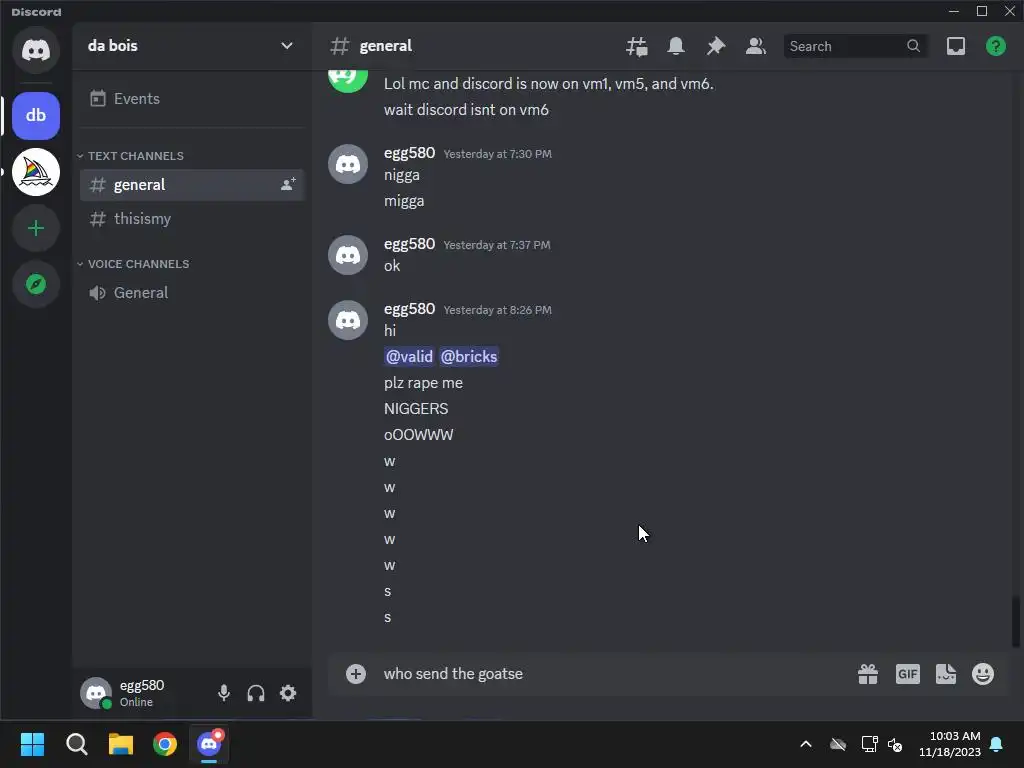Click avatar beside the 7:30 PM message
Image resolution: width=1024 pixels, height=768 pixels.
[x=348, y=164]
